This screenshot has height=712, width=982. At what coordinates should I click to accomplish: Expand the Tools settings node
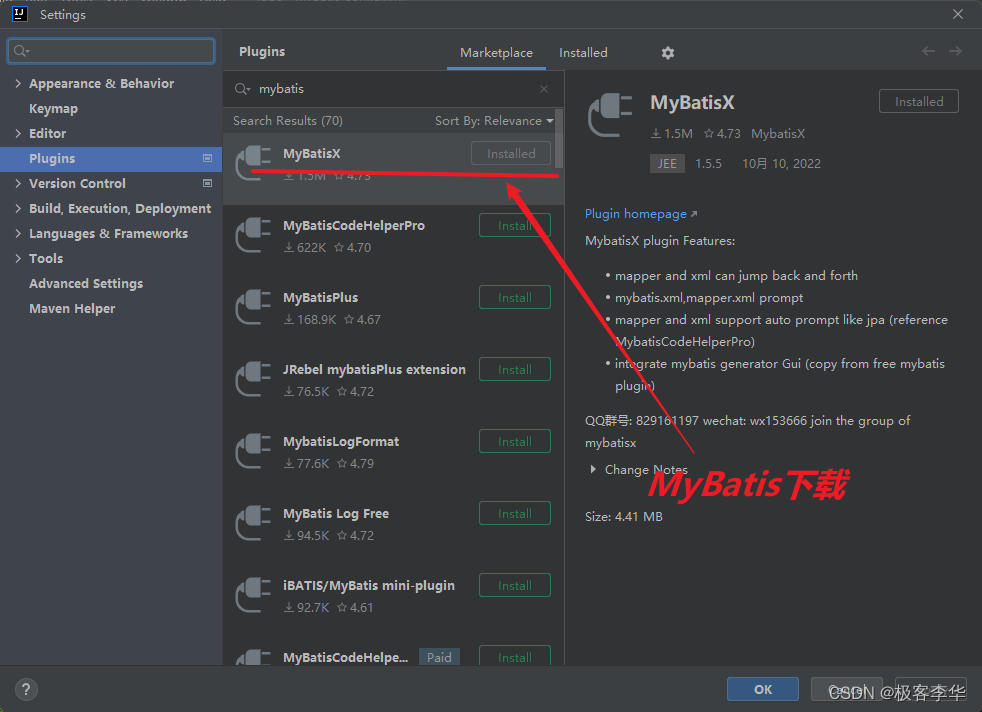tap(18, 259)
